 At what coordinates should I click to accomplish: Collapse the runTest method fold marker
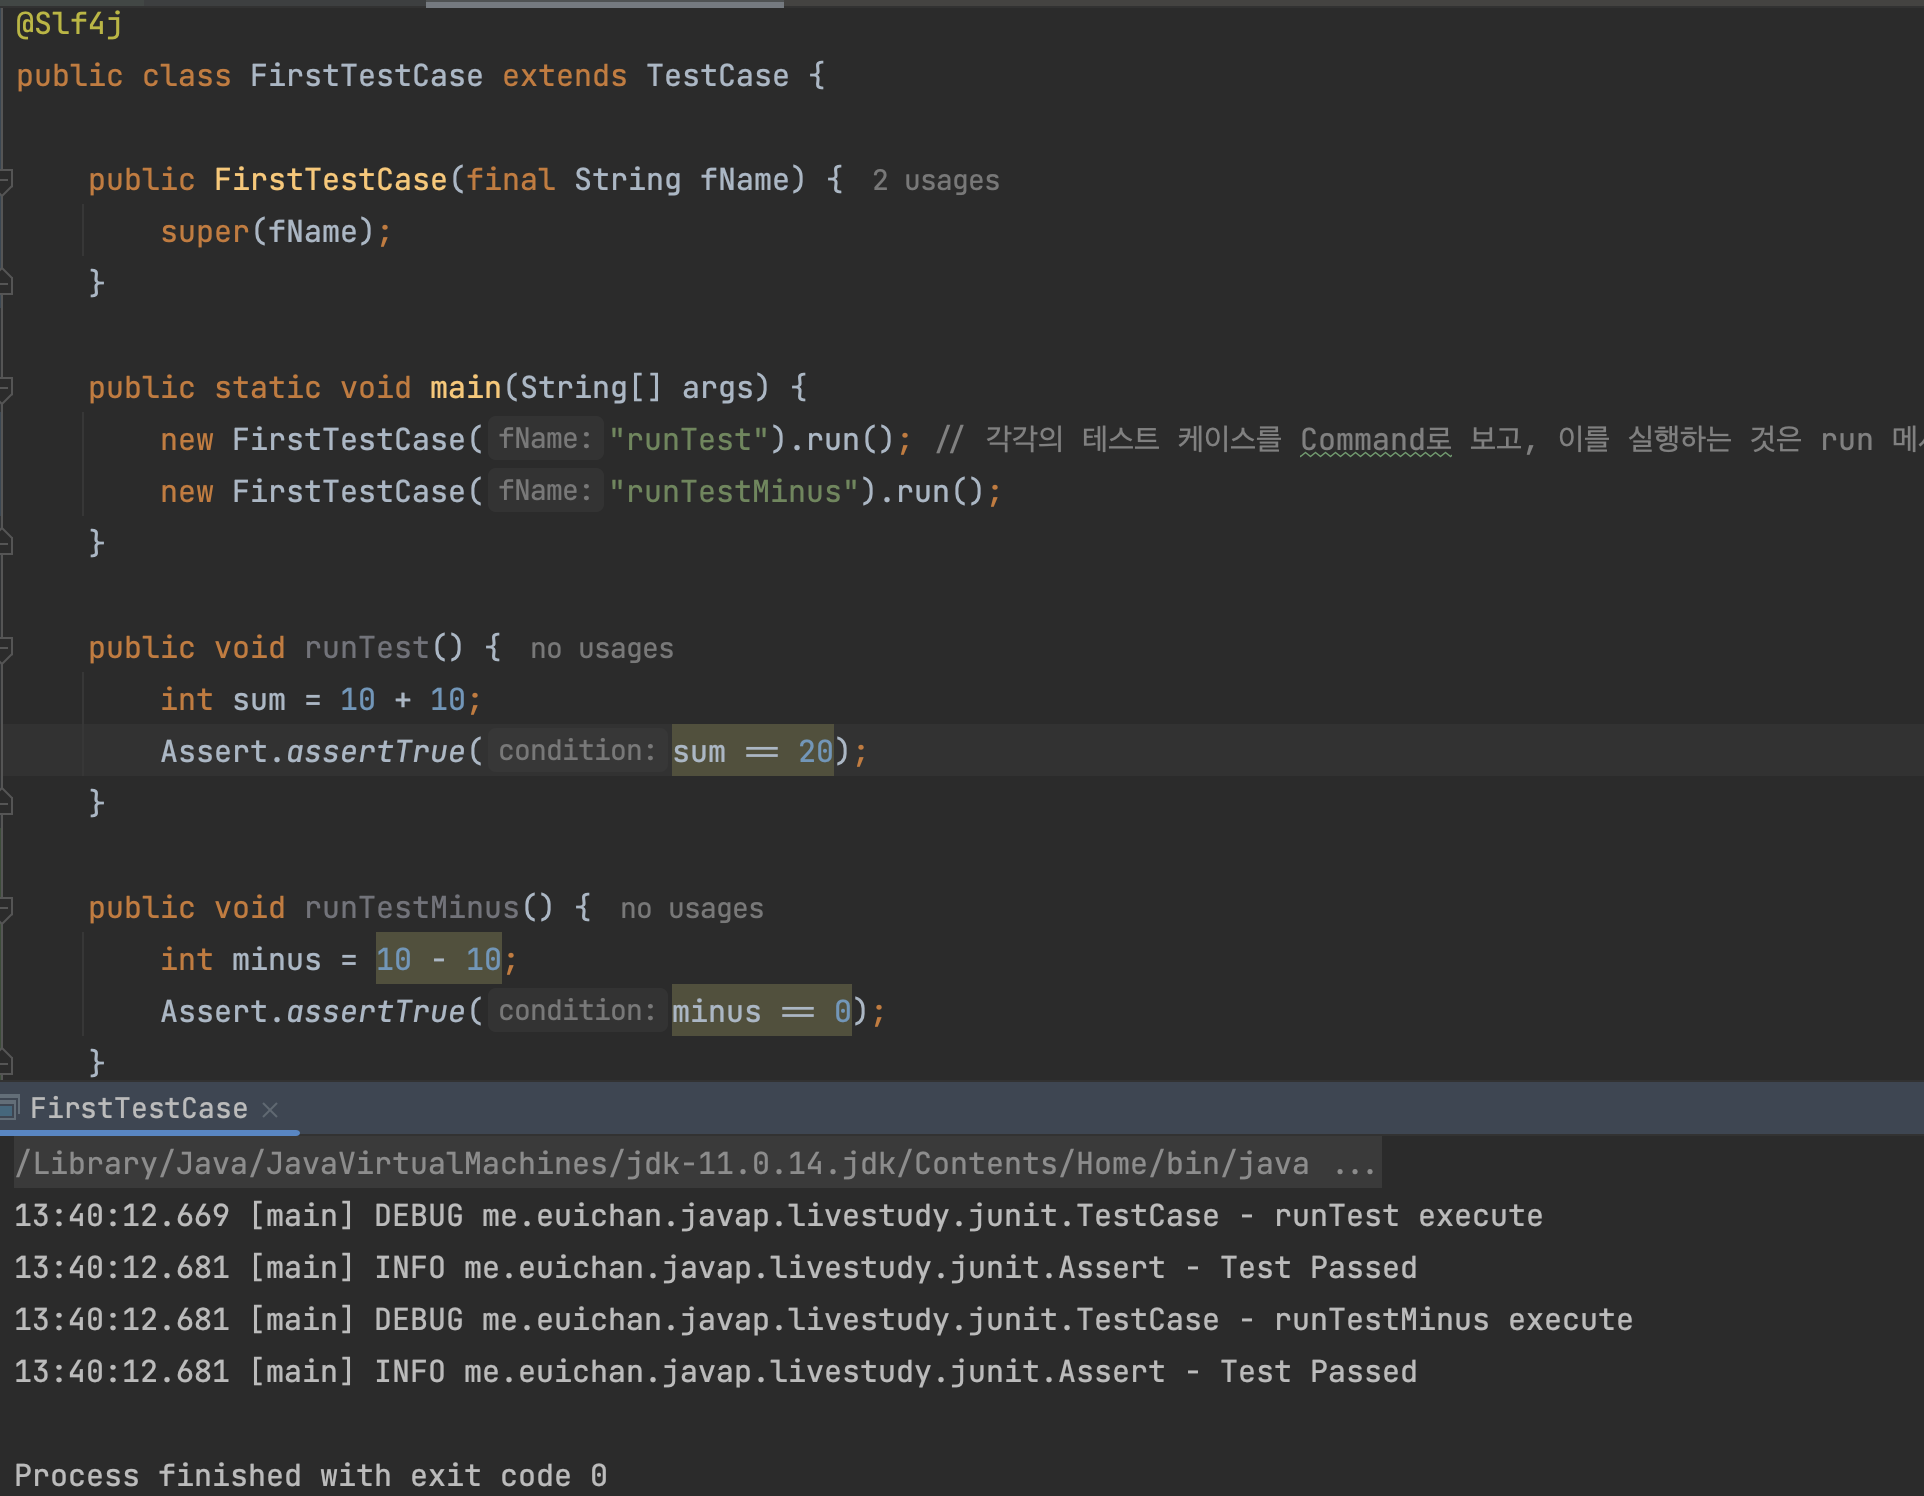tap(5, 648)
